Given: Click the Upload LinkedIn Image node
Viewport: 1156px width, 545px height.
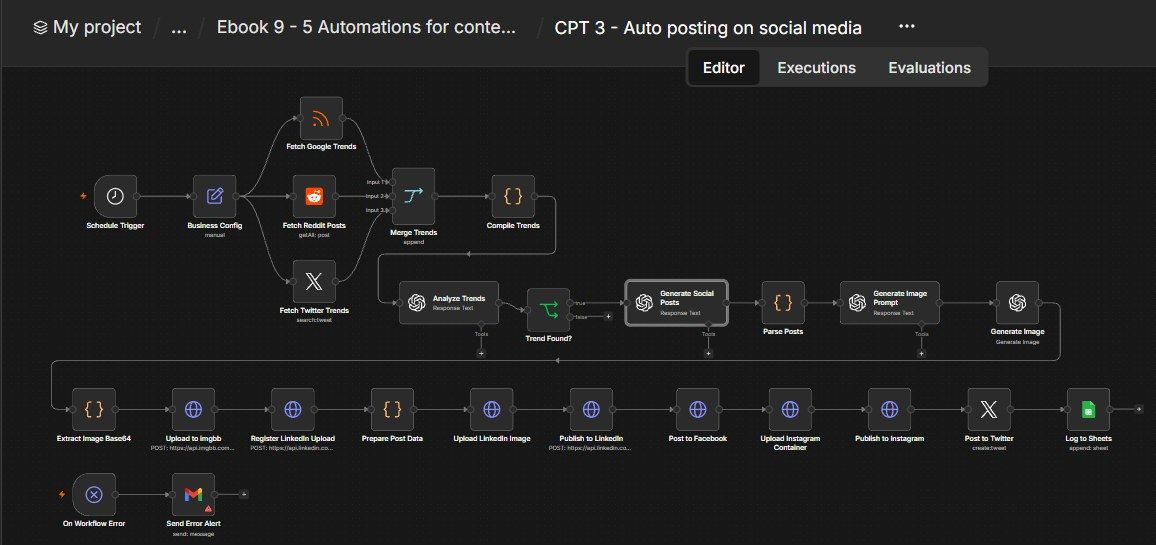Looking at the screenshot, I should click(492, 409).
